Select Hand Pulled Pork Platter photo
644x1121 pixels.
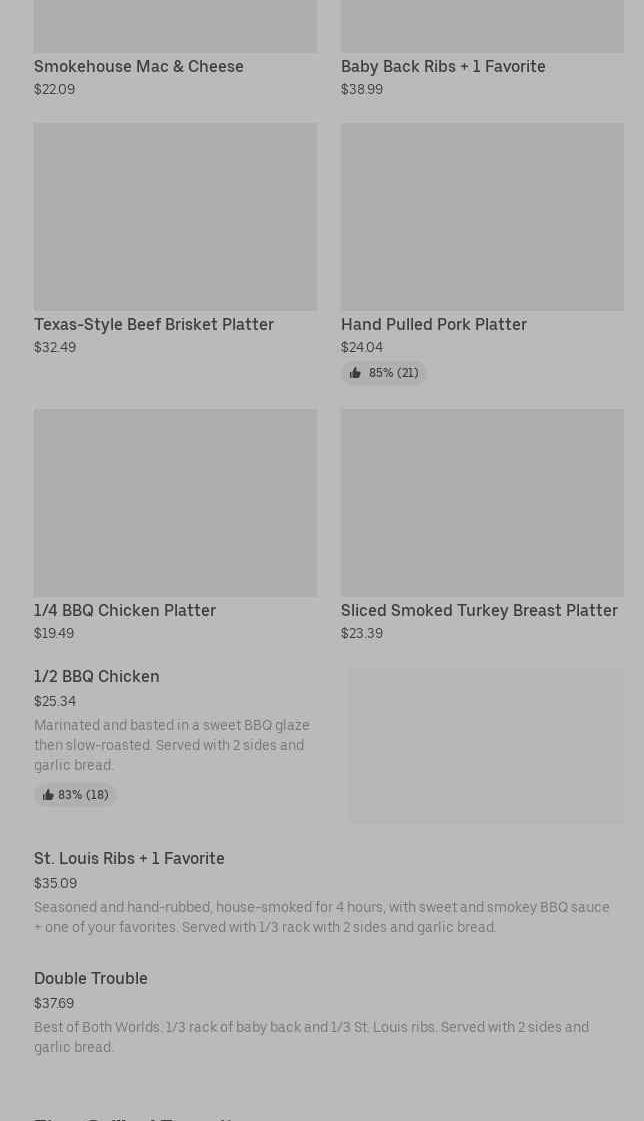pos(482,217)
